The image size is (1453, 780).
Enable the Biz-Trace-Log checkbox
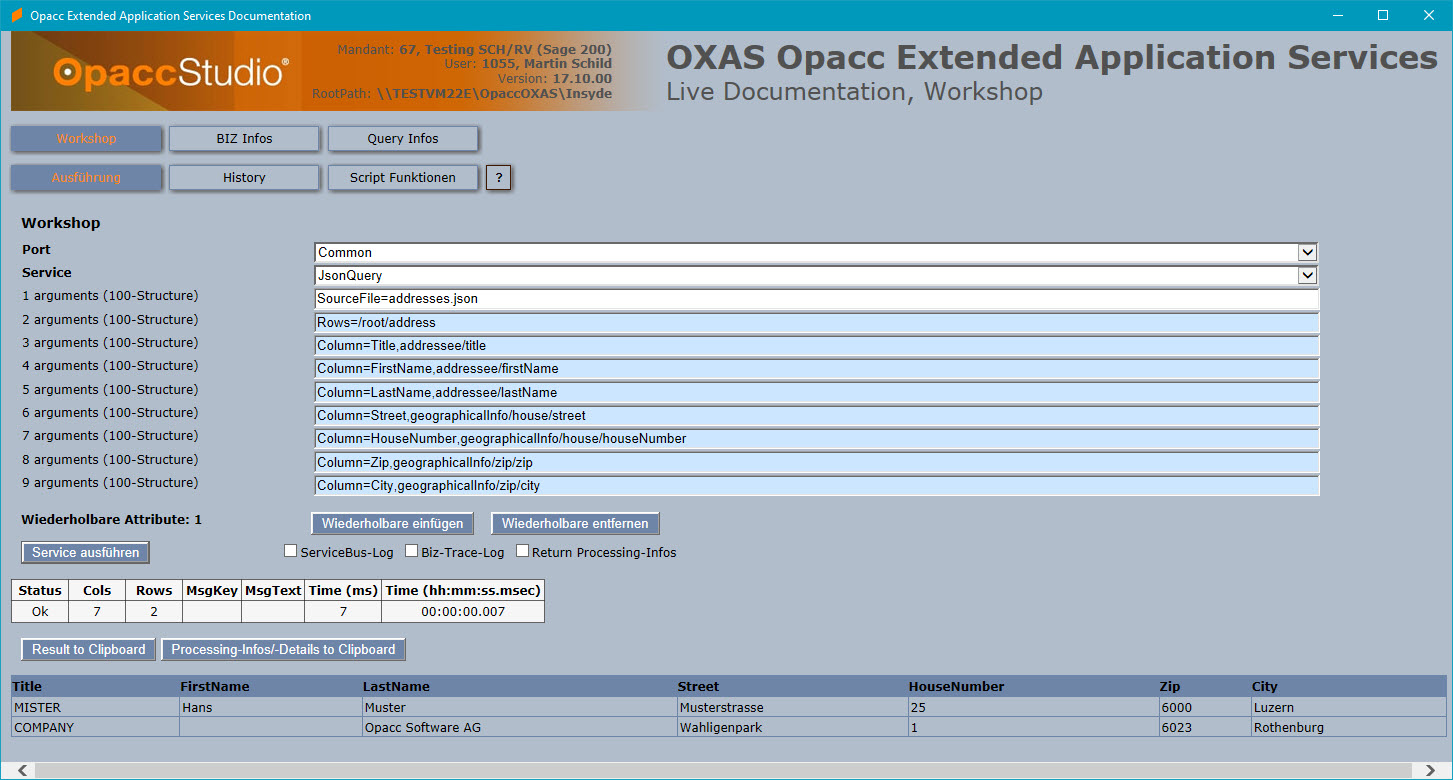pyautogui.click(x=411, y=551)
